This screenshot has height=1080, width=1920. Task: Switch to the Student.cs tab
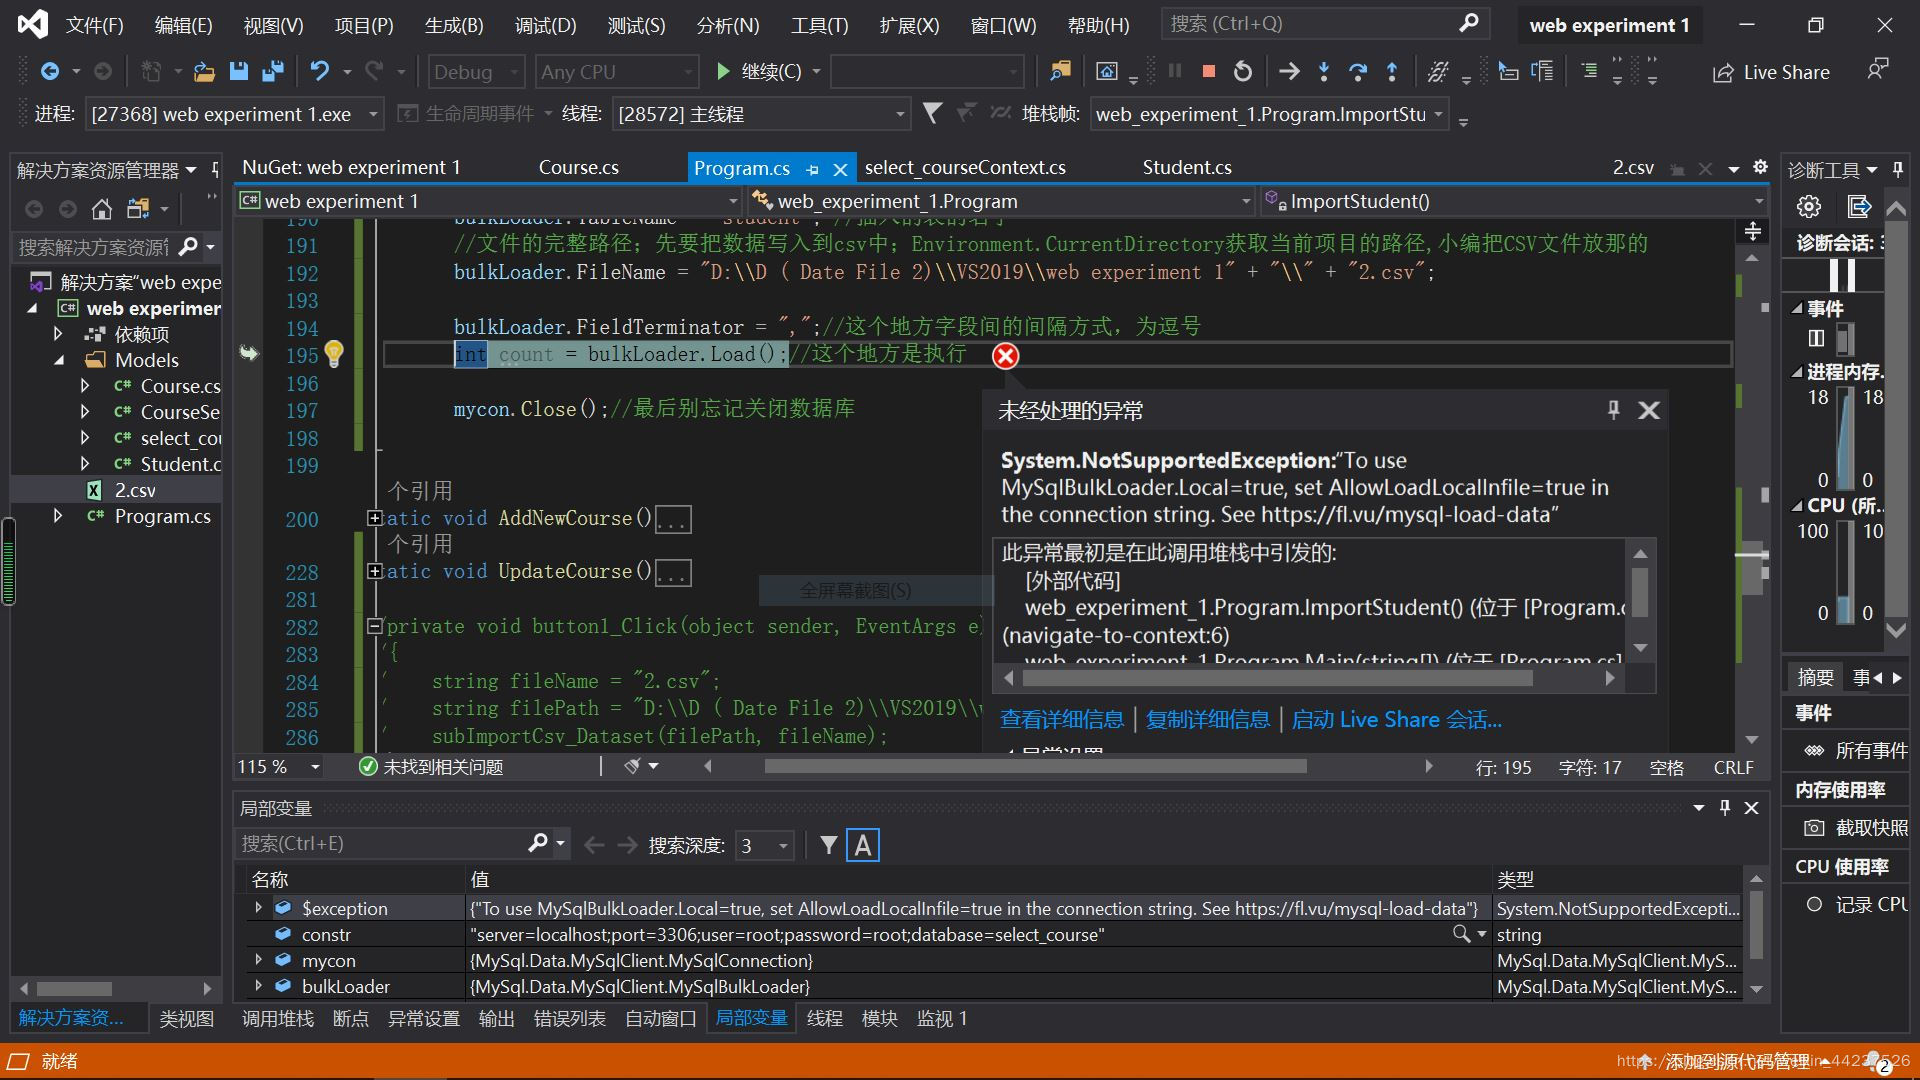[x=1187, y=167]
